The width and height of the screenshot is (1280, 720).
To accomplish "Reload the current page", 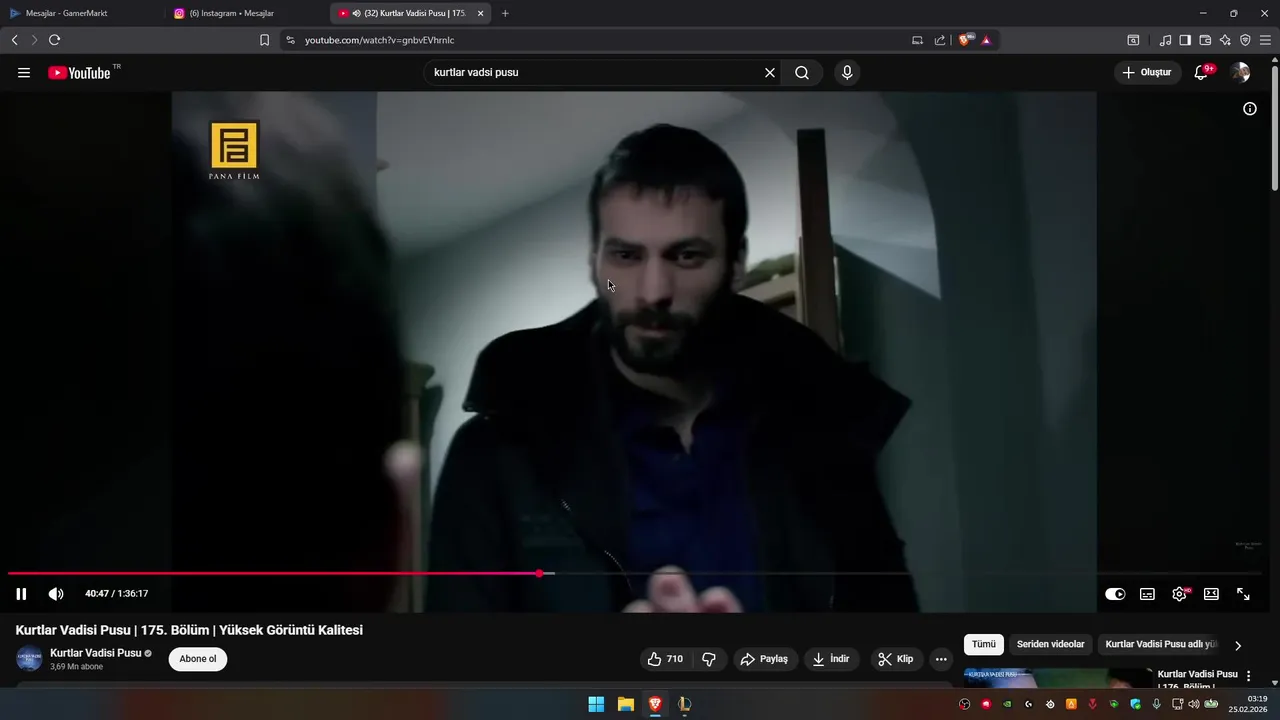I will [55, 40].
